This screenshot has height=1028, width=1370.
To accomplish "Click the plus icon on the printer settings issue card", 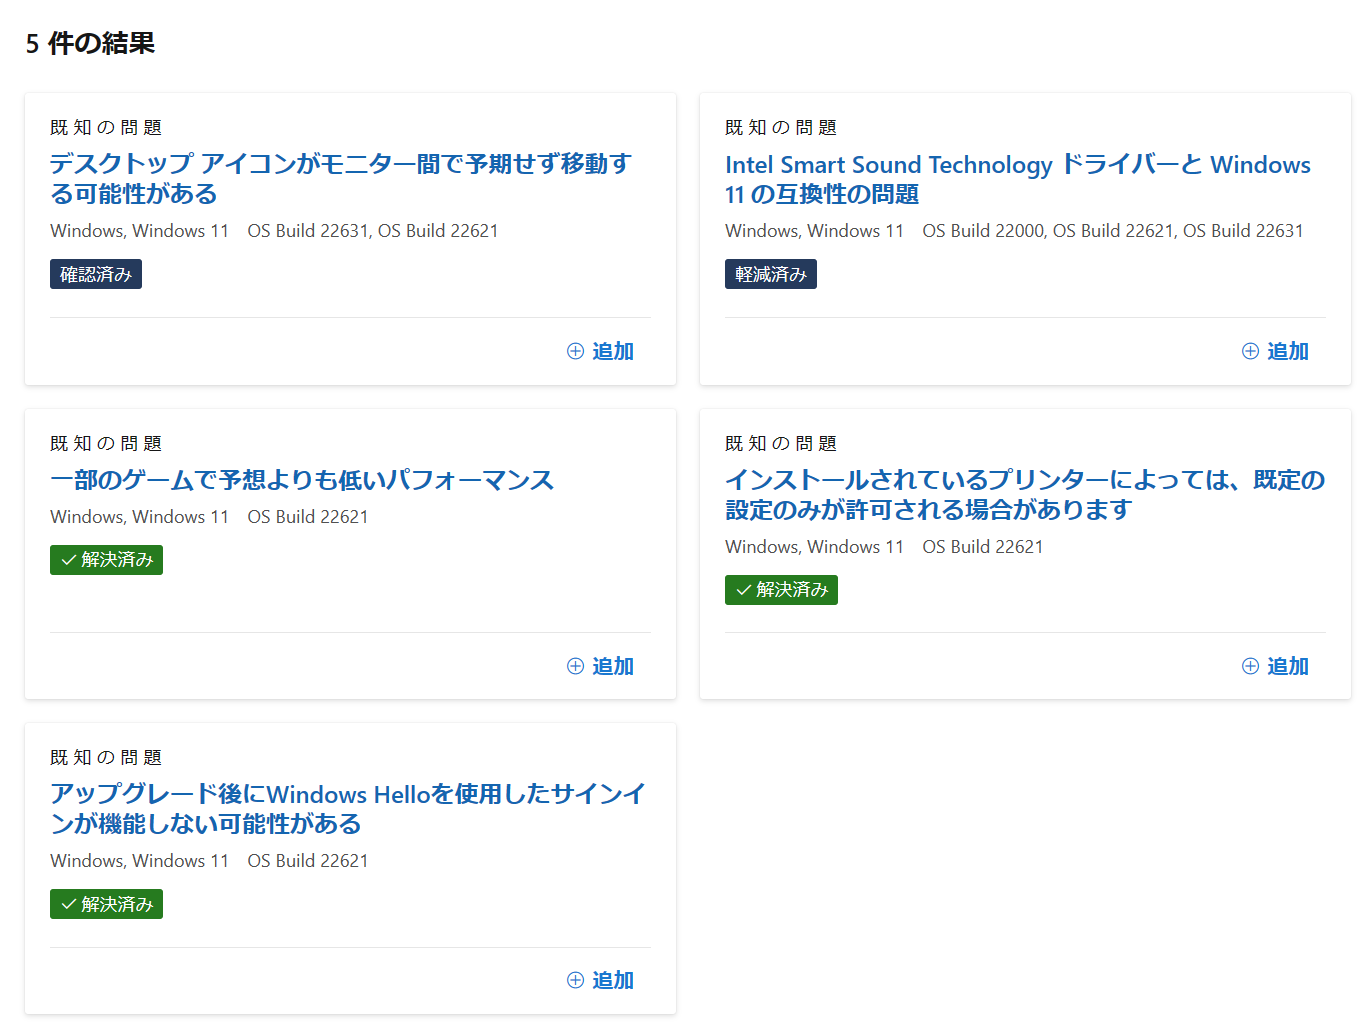I will [1250, 666].
